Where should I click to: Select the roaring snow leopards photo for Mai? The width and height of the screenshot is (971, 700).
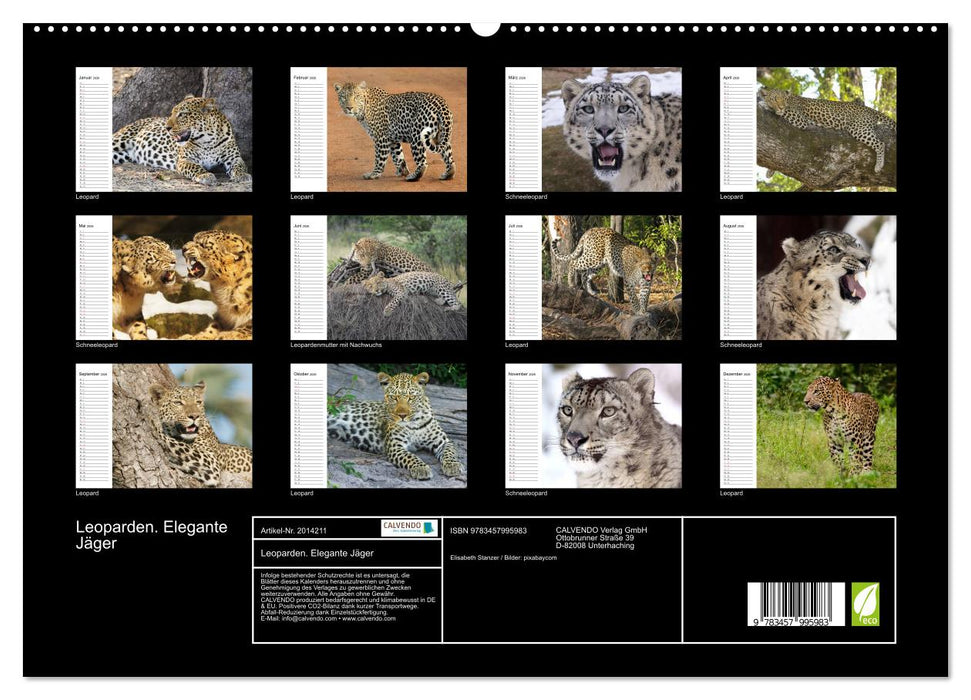[185, 278]
